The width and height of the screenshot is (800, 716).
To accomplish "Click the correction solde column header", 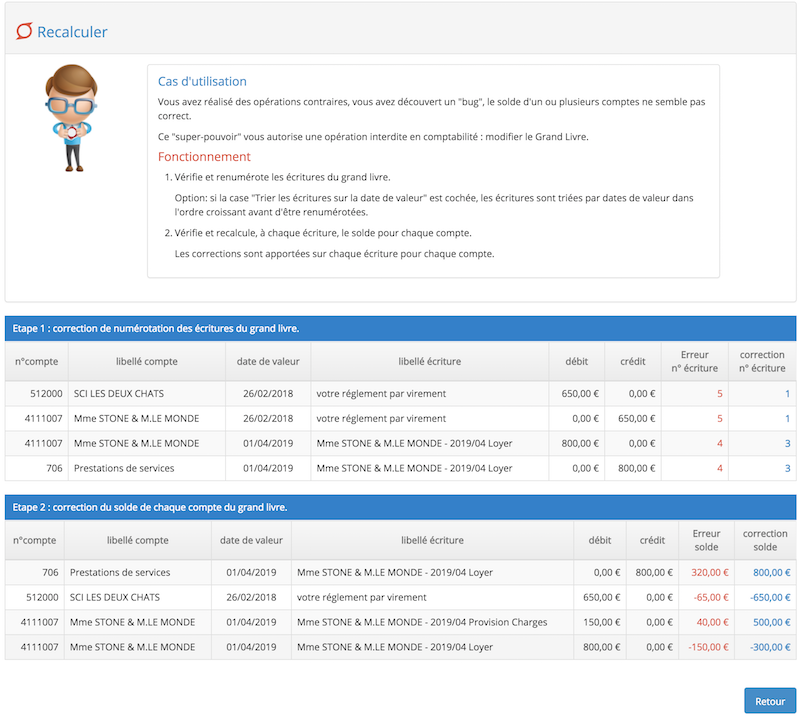I will [x=765, y=540].
